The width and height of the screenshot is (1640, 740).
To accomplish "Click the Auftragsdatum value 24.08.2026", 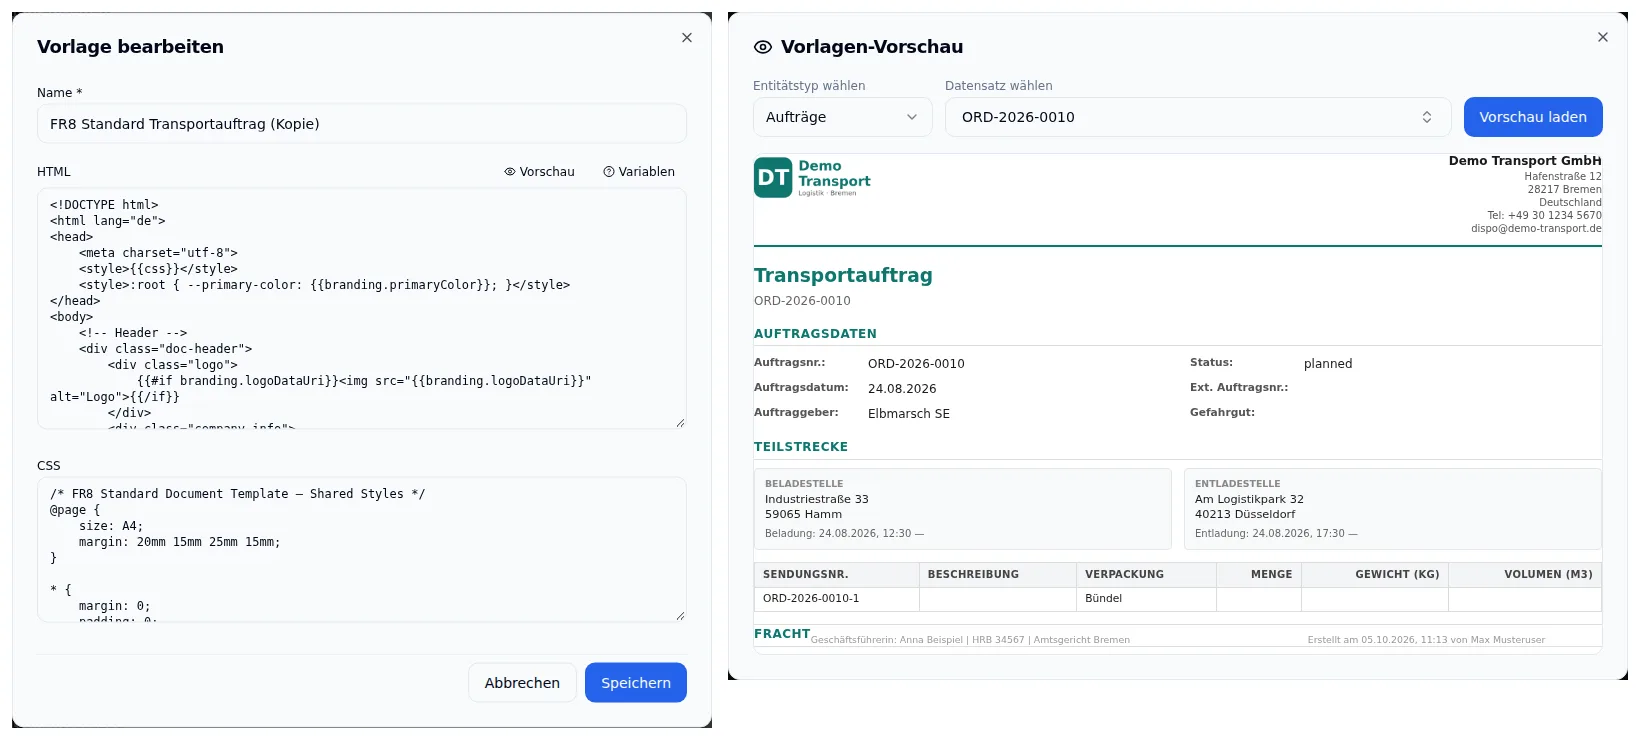I will click(x=902, y=389).
